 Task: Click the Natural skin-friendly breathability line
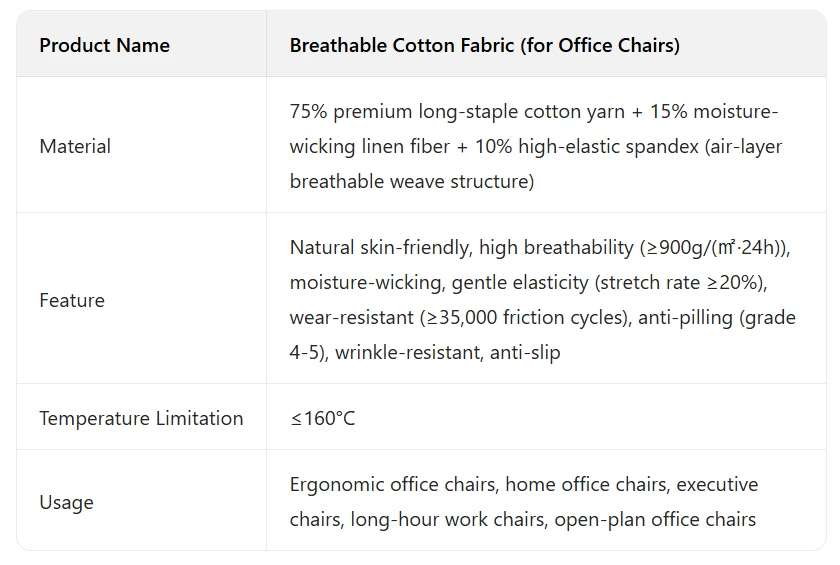tap(540, 247)
